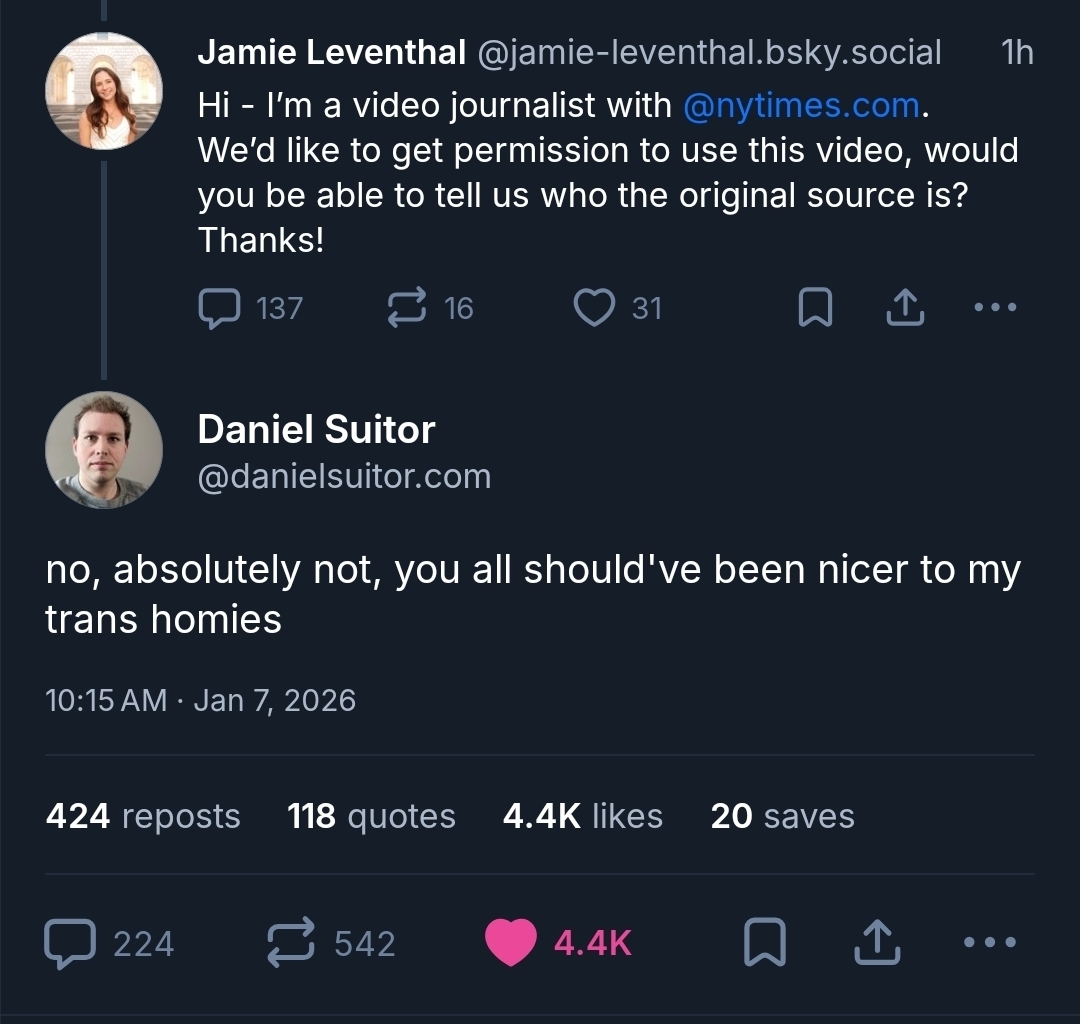
Task: Open more options on Daniel's post
Action: tap(990, 943)
